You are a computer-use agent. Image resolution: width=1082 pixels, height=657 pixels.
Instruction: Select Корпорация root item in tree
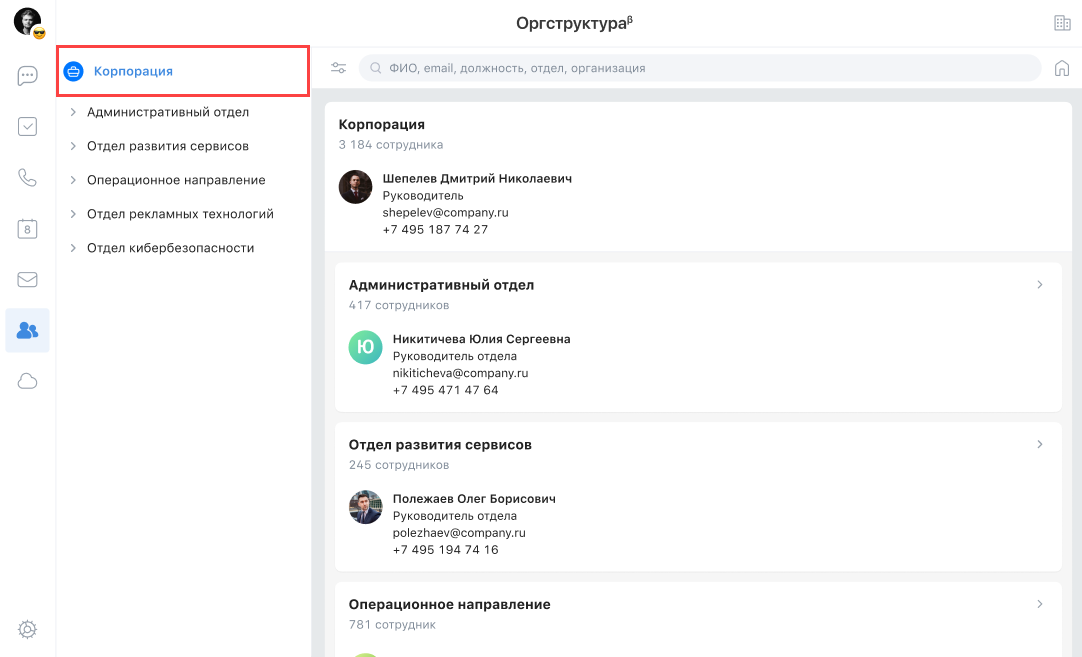click(133, 72)
